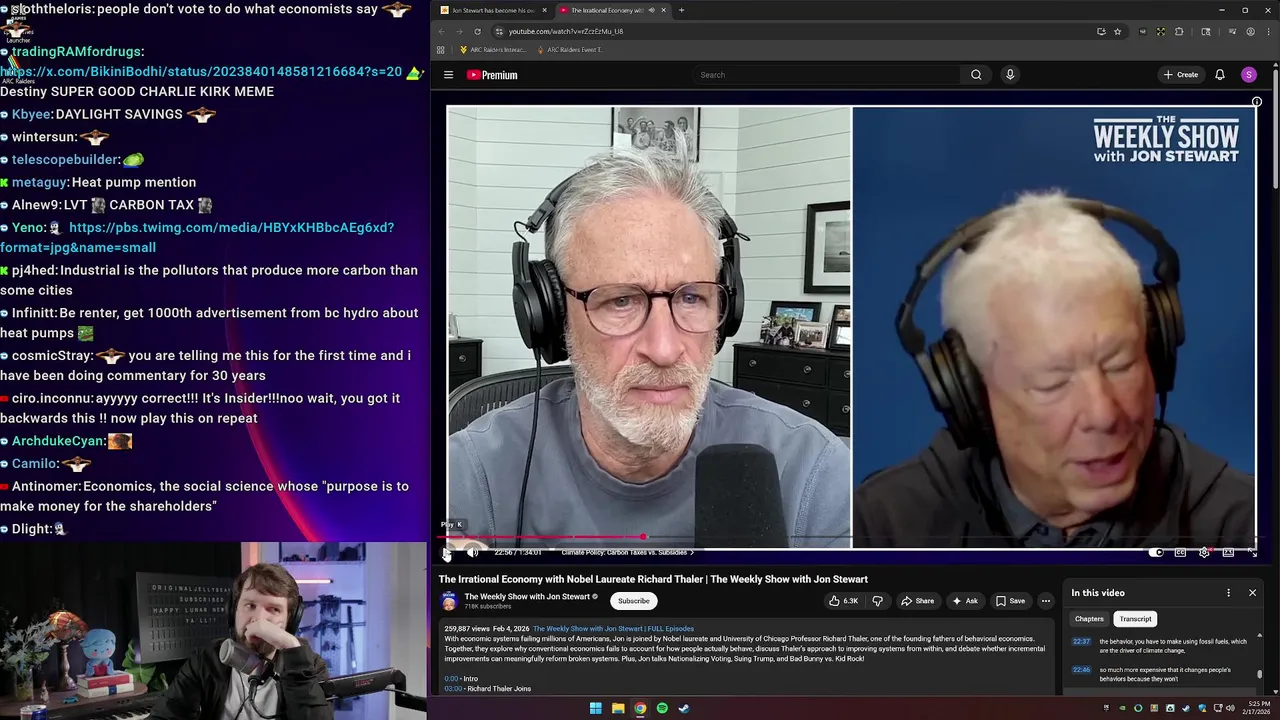
Task: Bookmark this page with star icon
Action: point(1117,31)
